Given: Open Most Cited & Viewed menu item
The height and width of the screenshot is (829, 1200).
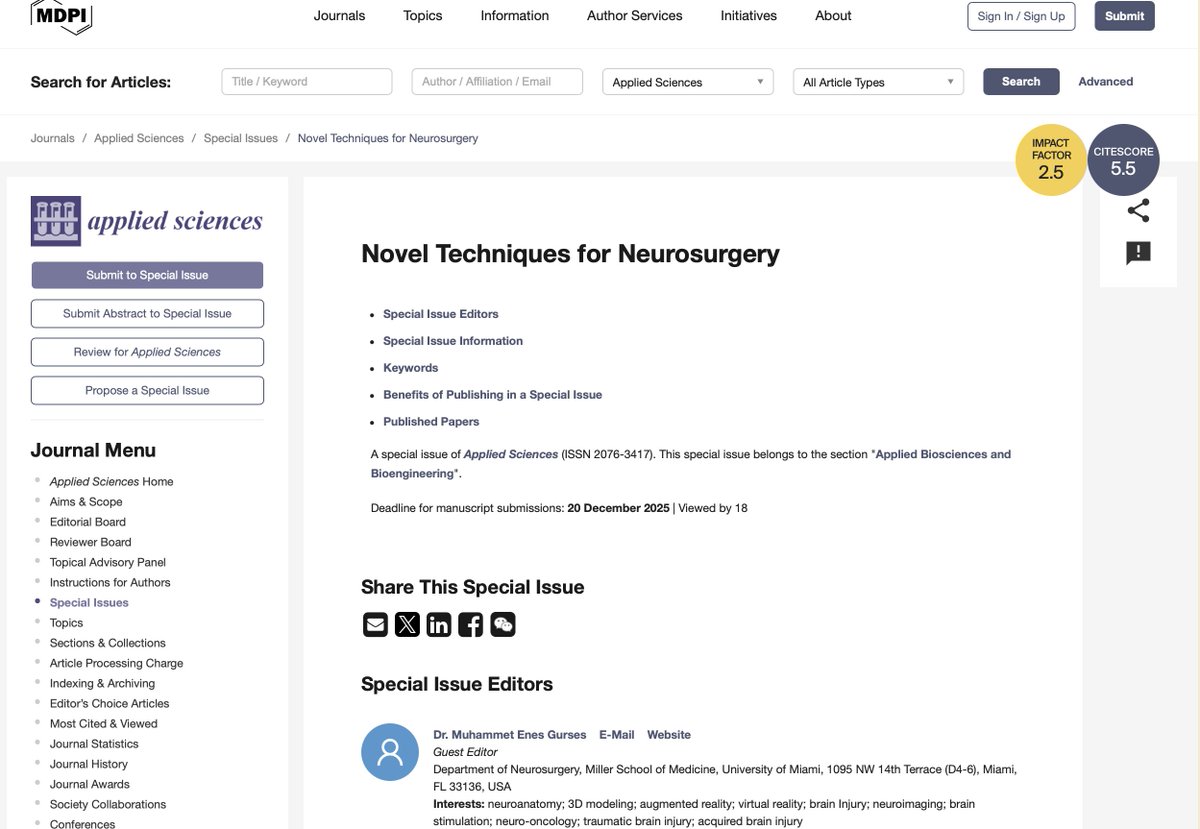Looking at the screenshot, I should tap(104, 724).
